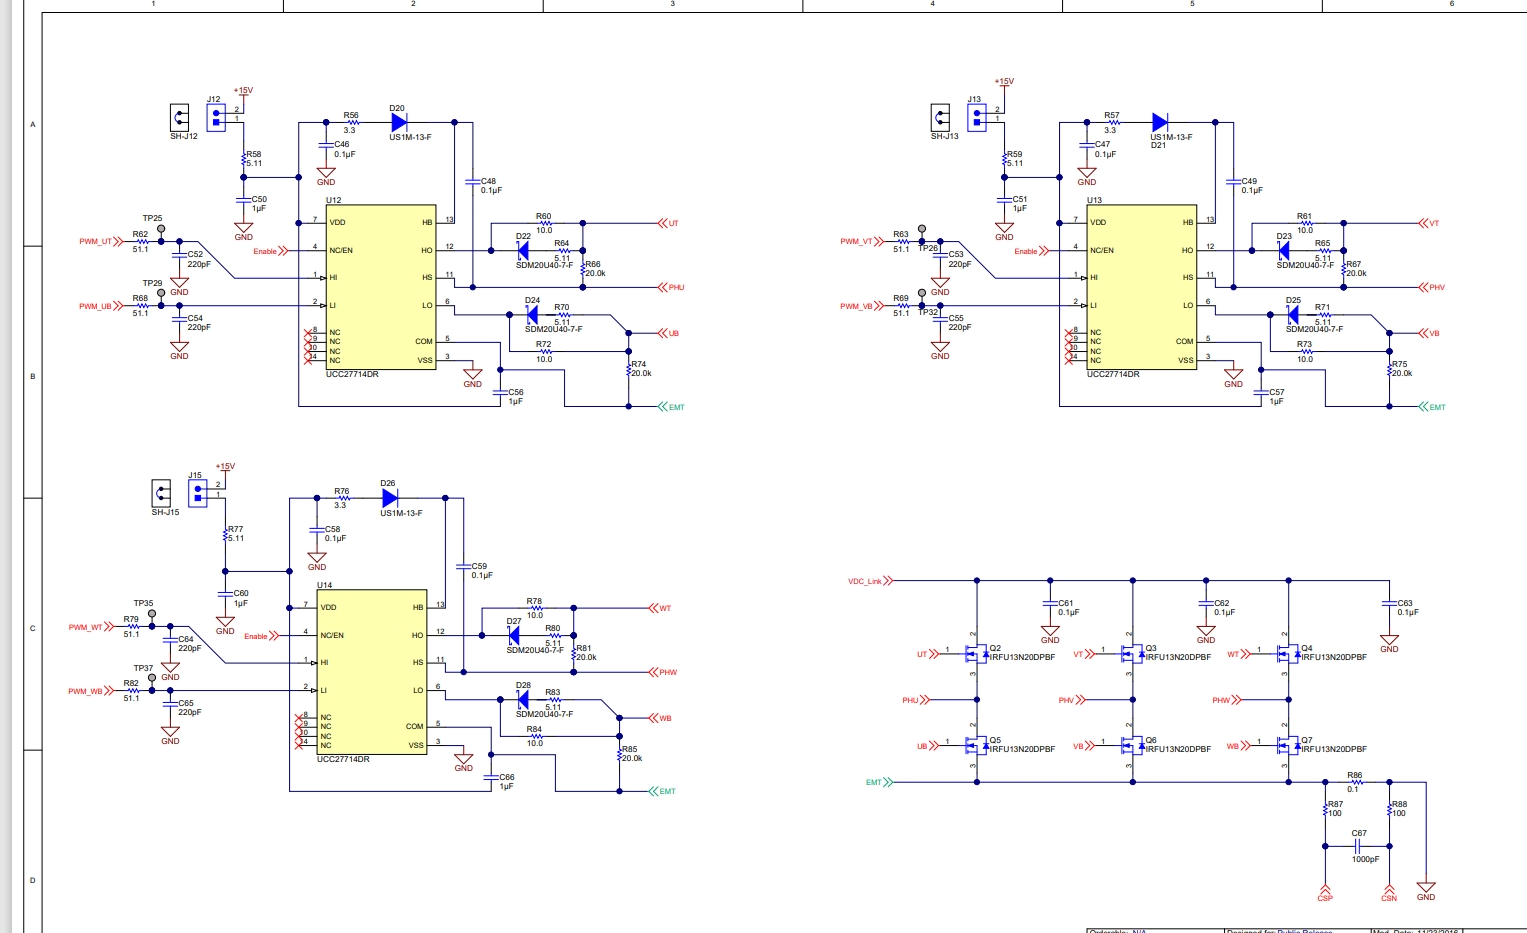Click the D25 Schottky diode symbol
This screenshot has width=1527, height=933.
(1293, 314)
